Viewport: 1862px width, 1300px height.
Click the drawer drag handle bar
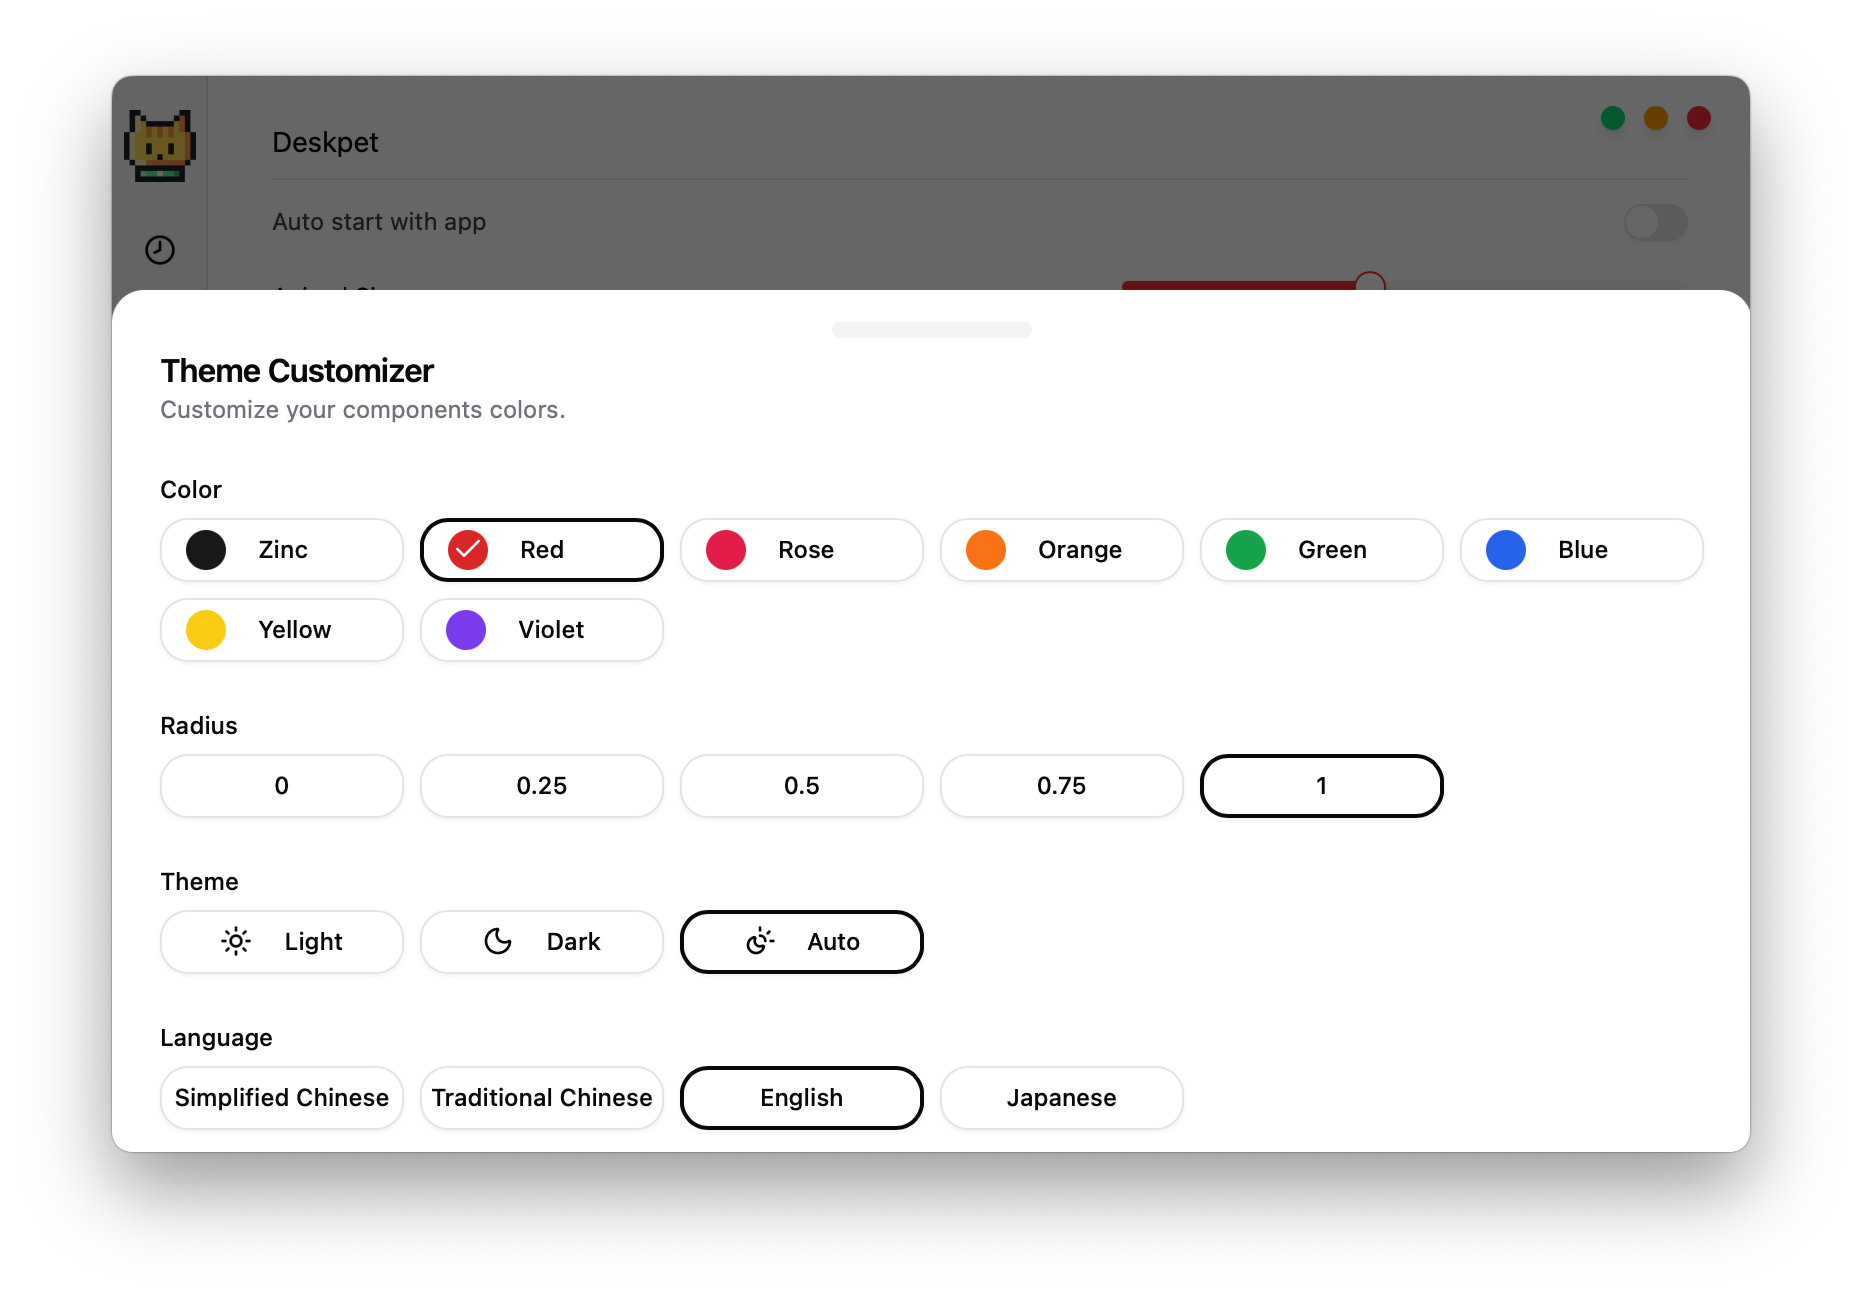point(931,330)
